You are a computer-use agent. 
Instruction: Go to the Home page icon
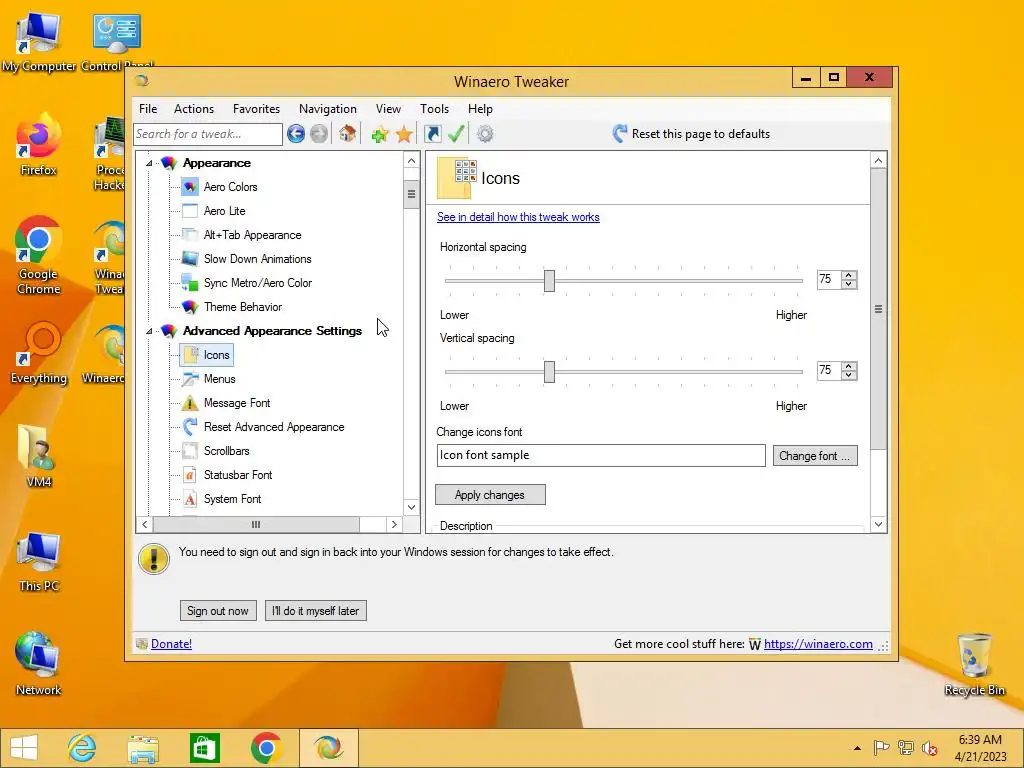(347, 134)
